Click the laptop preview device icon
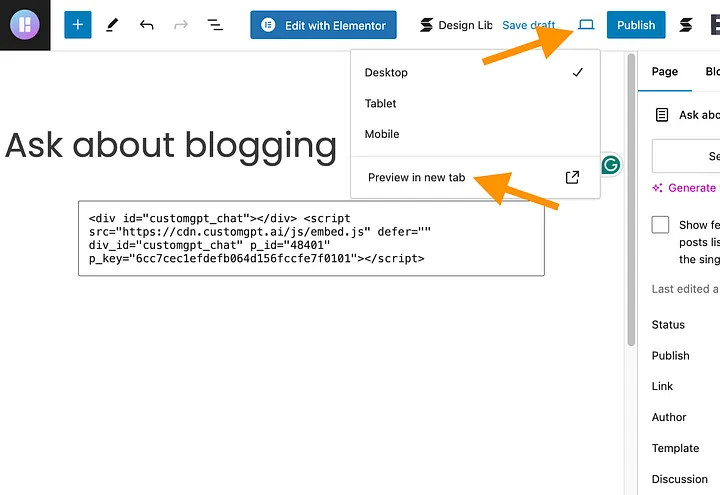This screenshot has height=495, width=720. click(586, 25)
